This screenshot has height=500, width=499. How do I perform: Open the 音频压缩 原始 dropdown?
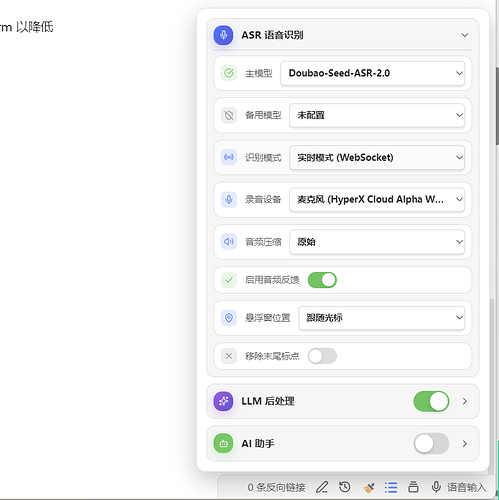click(x=377, y=242)
